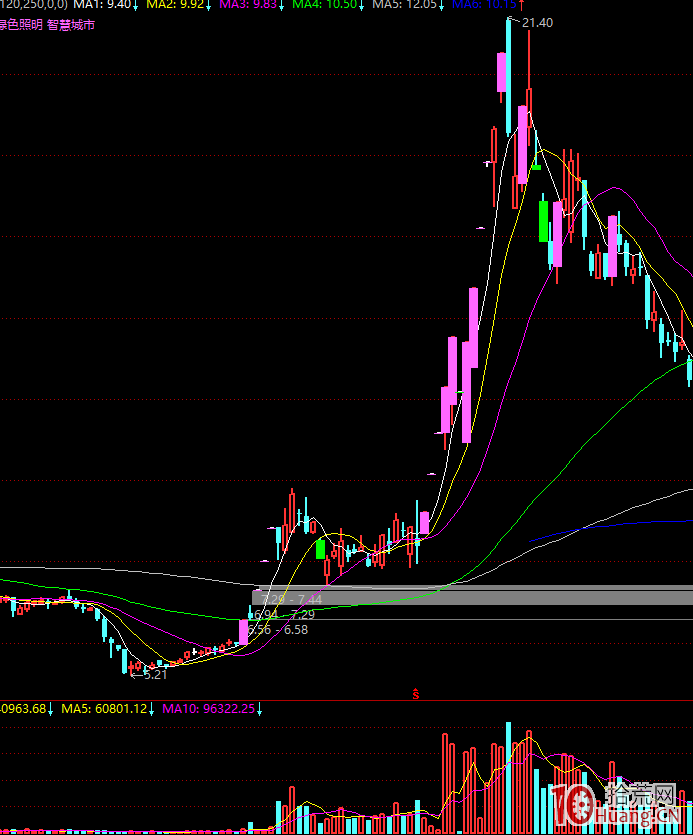Click the 21.40 peak price marker
The height and width of the screenshot is (835, 693).
[536, 22]
